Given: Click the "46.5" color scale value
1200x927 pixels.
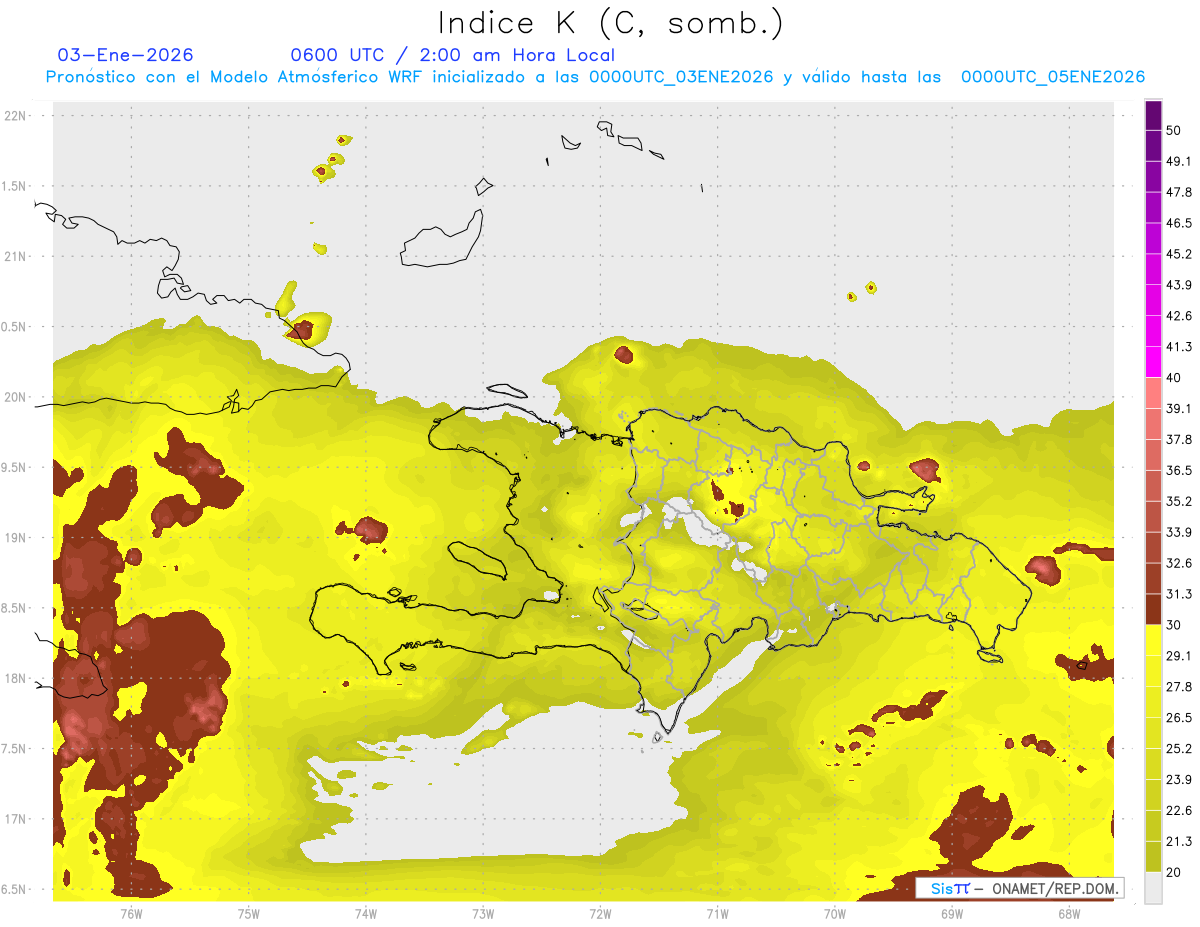Looking at the screenshot, I should pyautogui.click(x=1180, y=223).
